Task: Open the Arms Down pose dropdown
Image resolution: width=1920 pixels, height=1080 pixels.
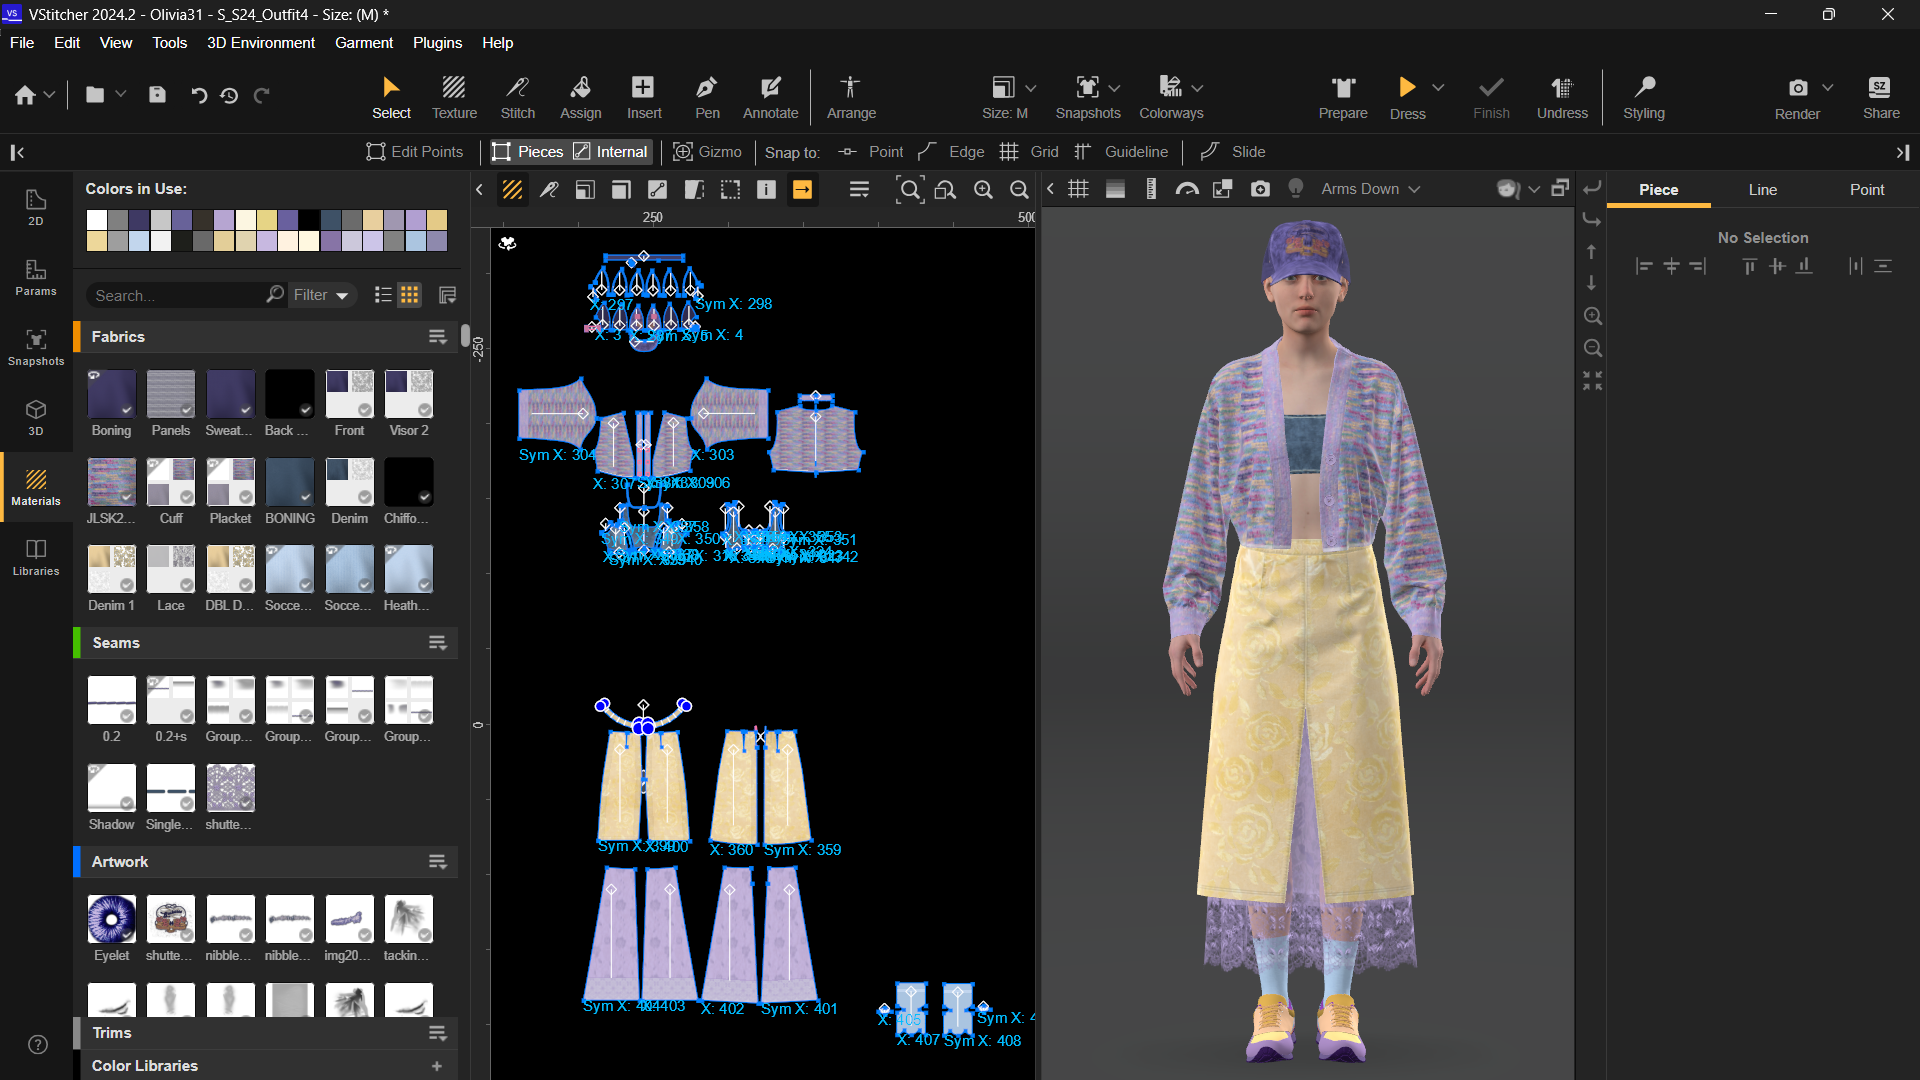Action: click(x=1368, y=188)
